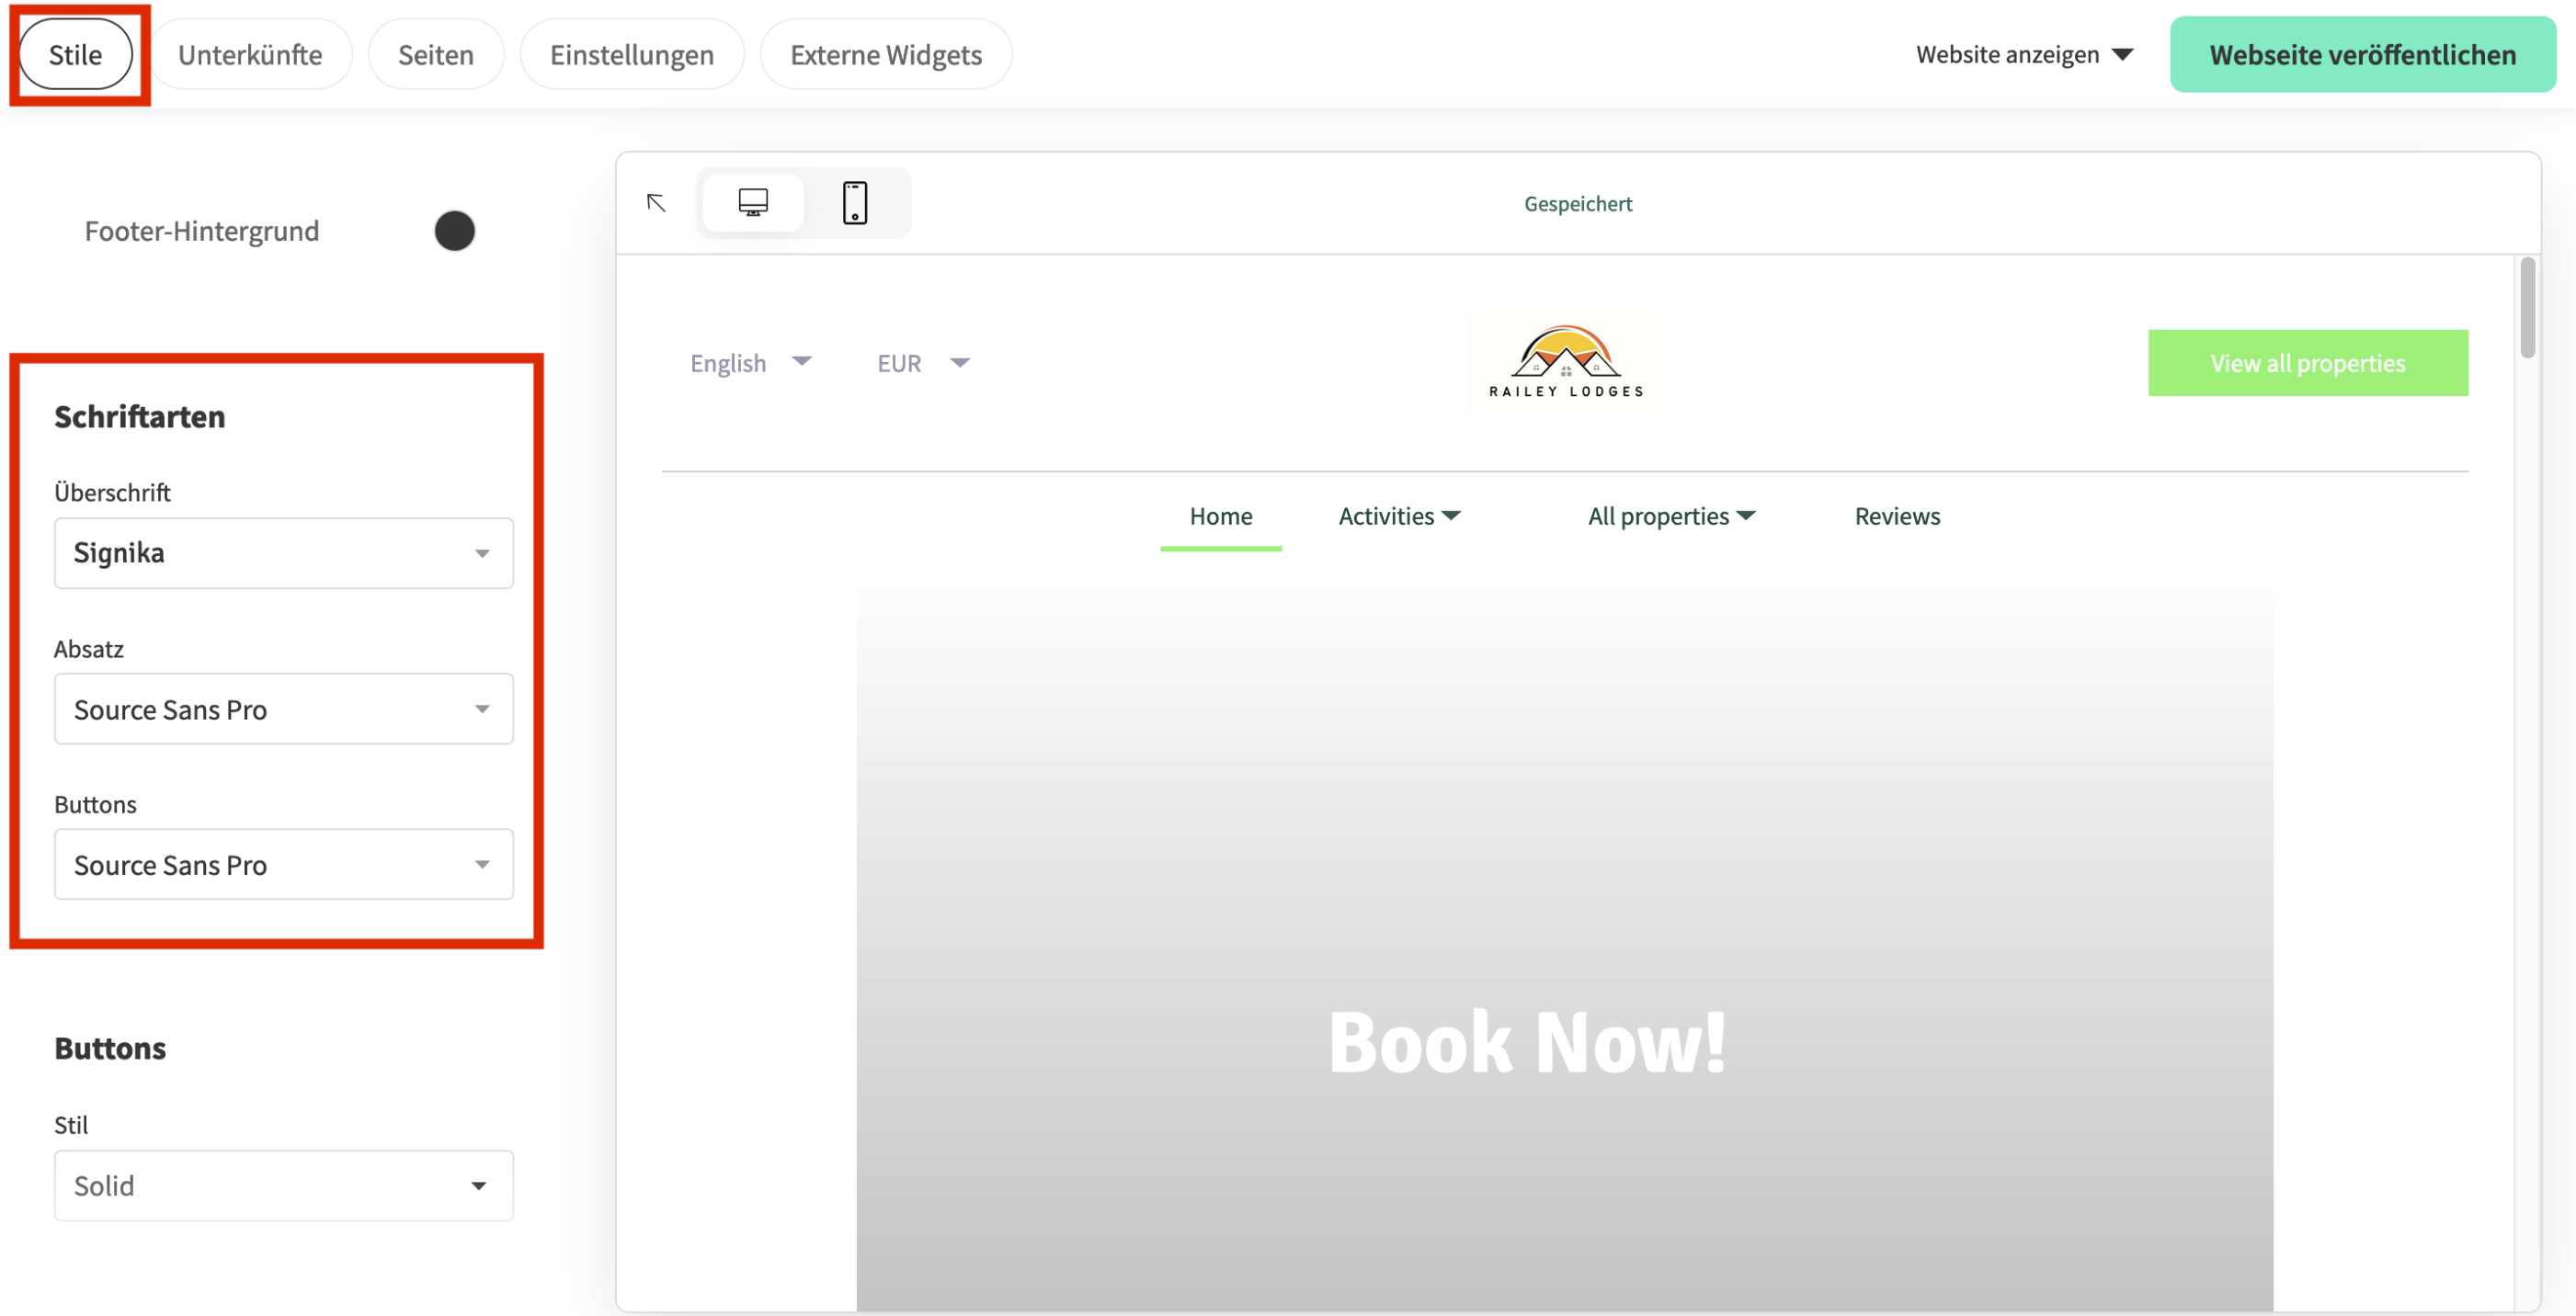
Task: Click the diagonal arrow above the preview
Action: tap(657, 202)
